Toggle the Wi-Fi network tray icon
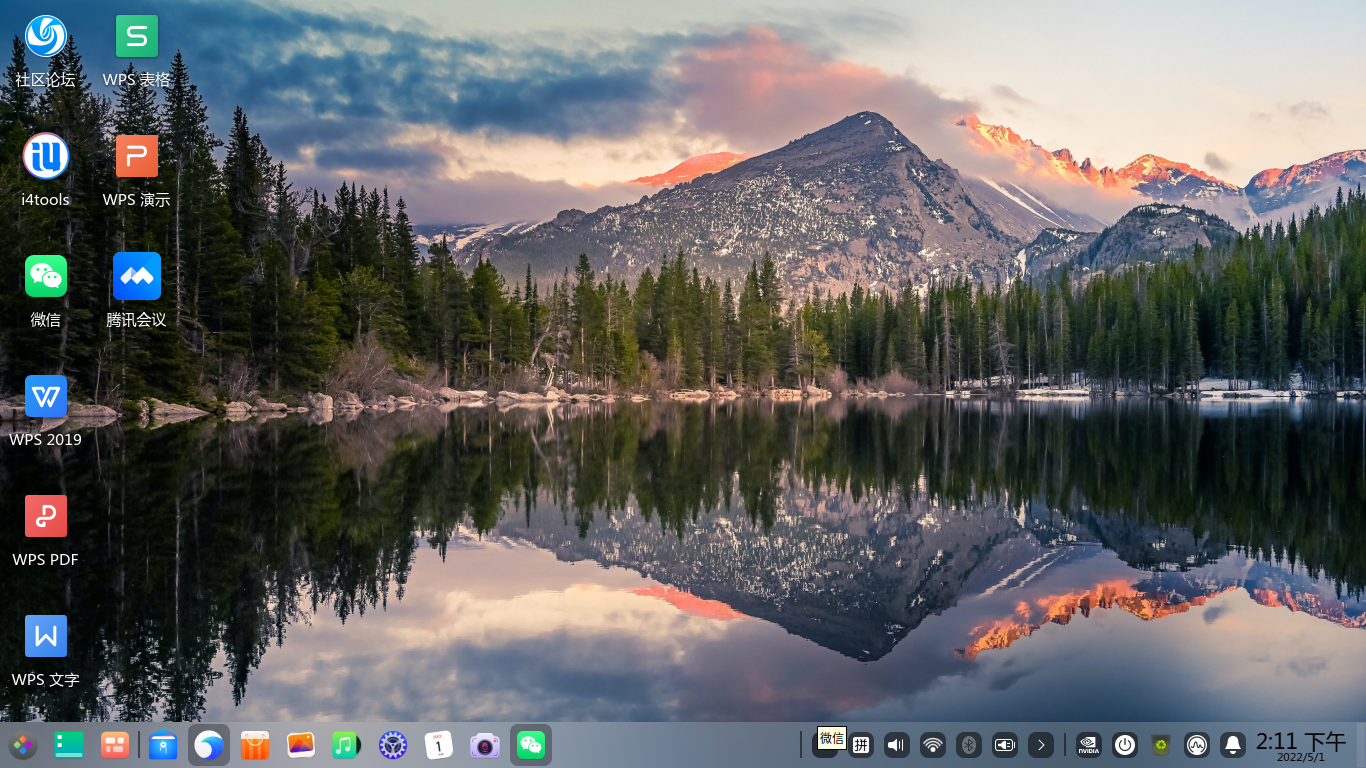 (x=932, y=745)
